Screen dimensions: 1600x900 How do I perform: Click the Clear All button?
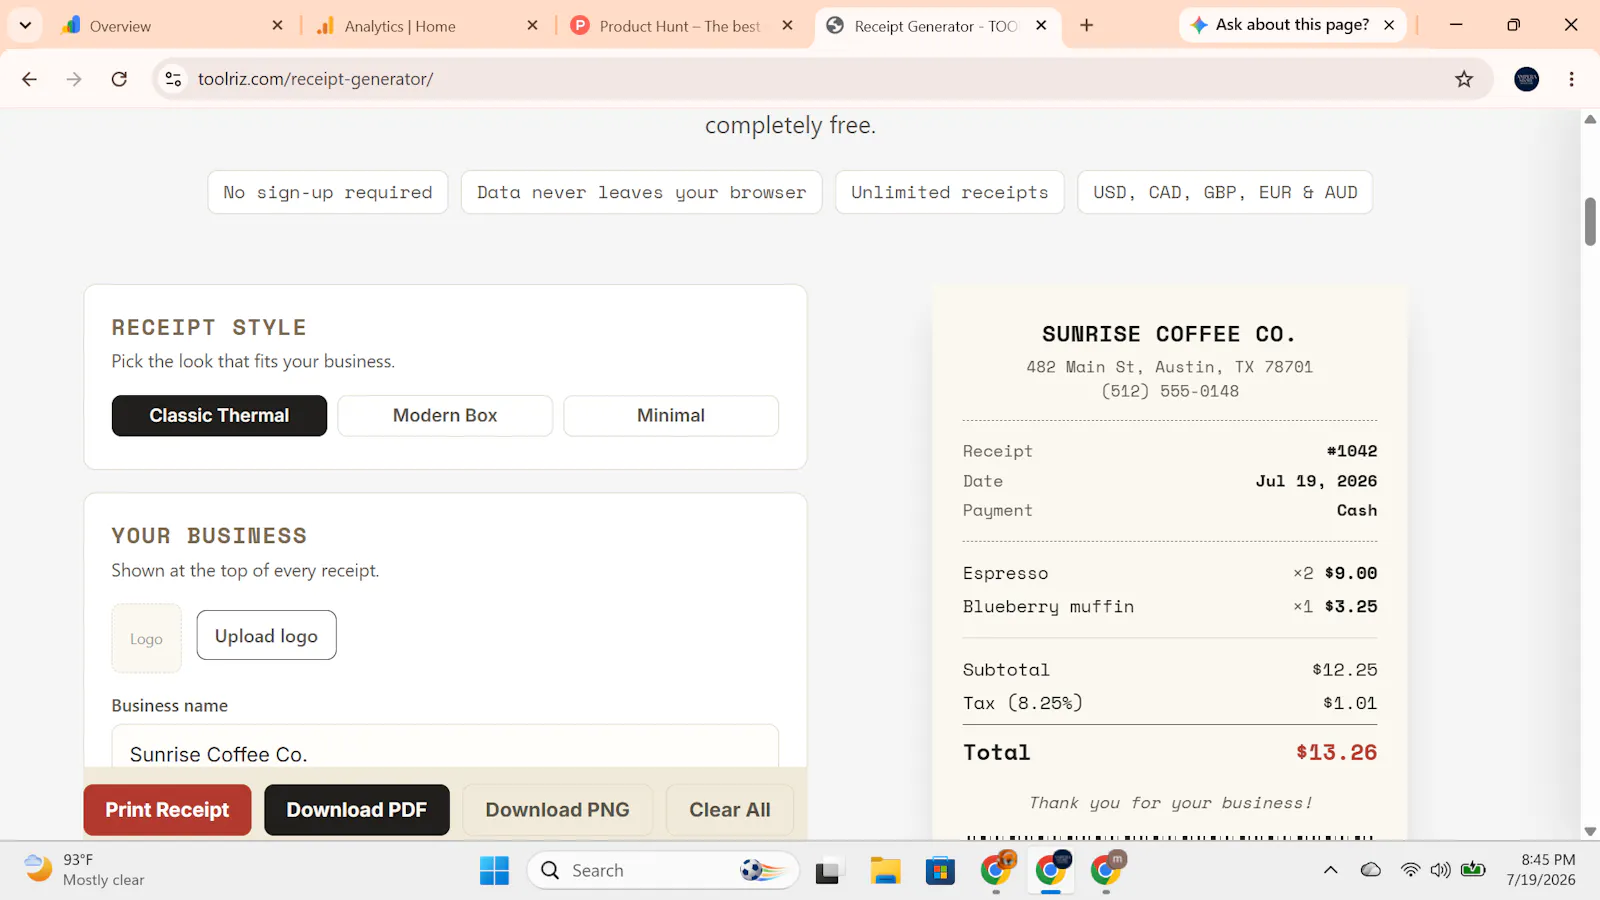pos(730,810)
